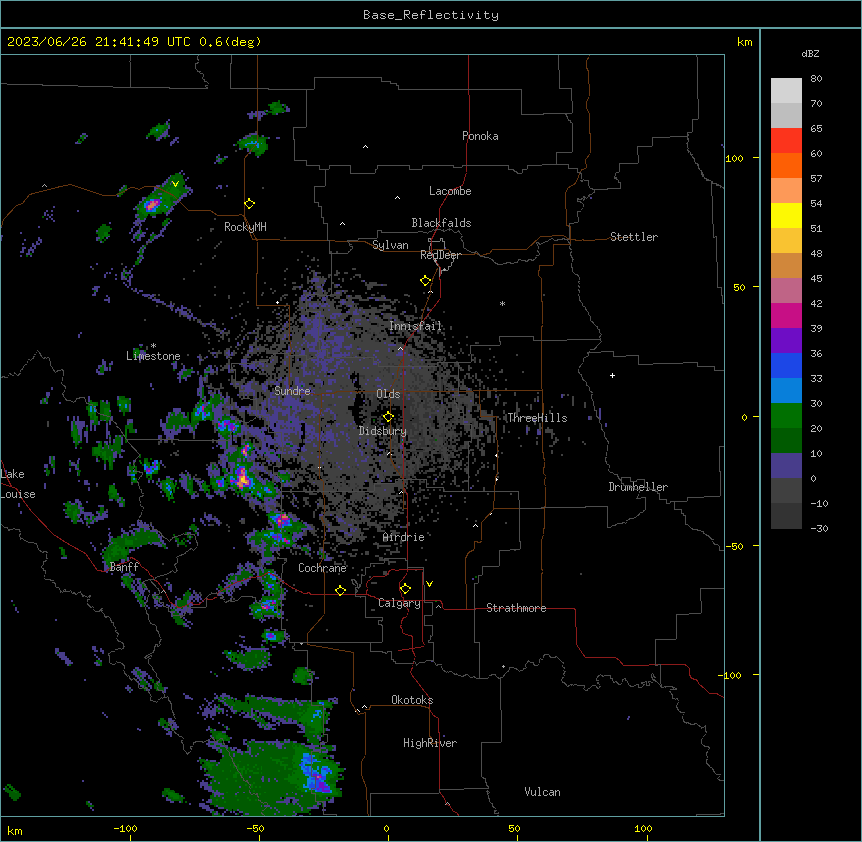
Task: Click the asterisk marker above Limestone
Action: 153,346
